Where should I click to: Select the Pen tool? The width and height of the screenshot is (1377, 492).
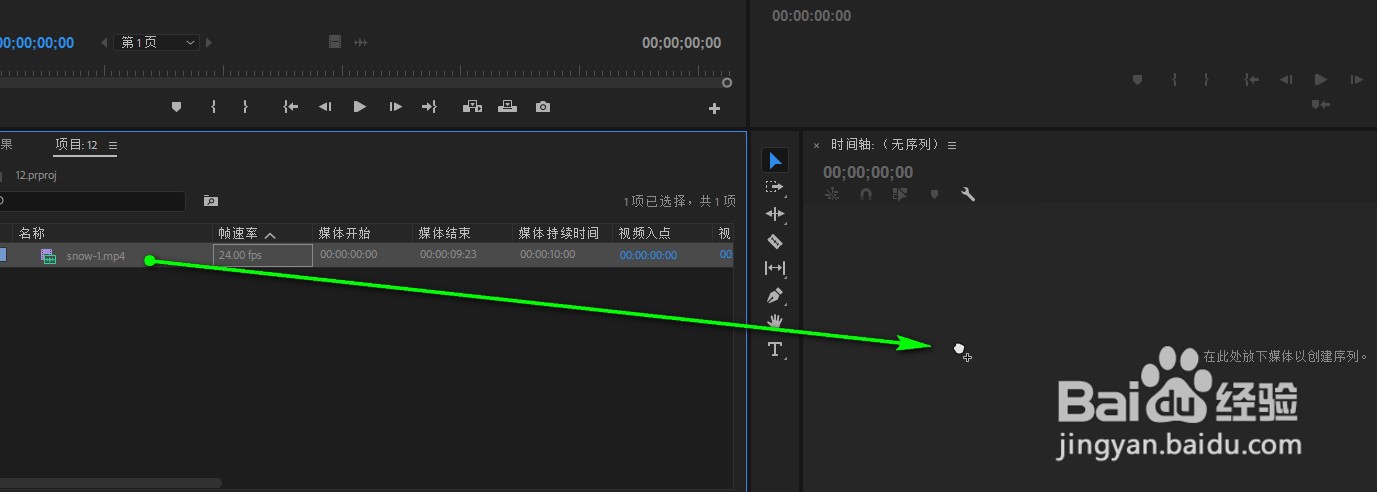pos(775,296)
